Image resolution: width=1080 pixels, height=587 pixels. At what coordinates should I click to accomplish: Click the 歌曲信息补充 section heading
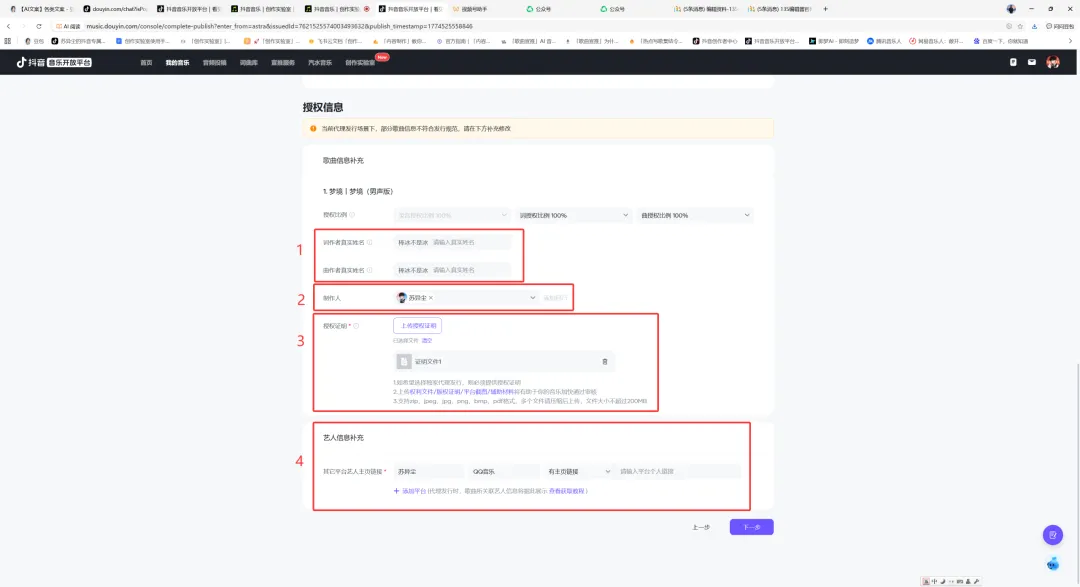(343, 161)
